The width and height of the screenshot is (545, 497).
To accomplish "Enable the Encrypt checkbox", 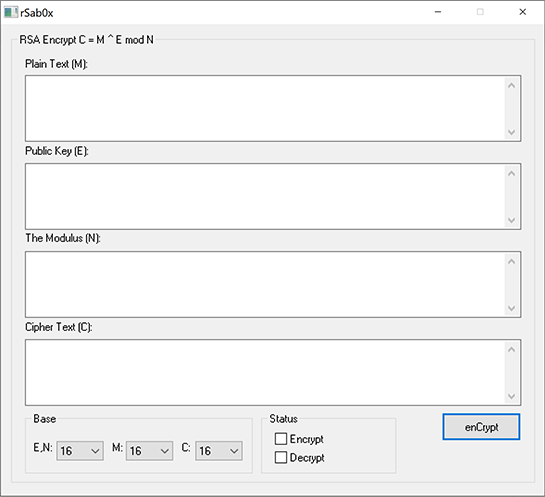I will click(x=281, y=439).
